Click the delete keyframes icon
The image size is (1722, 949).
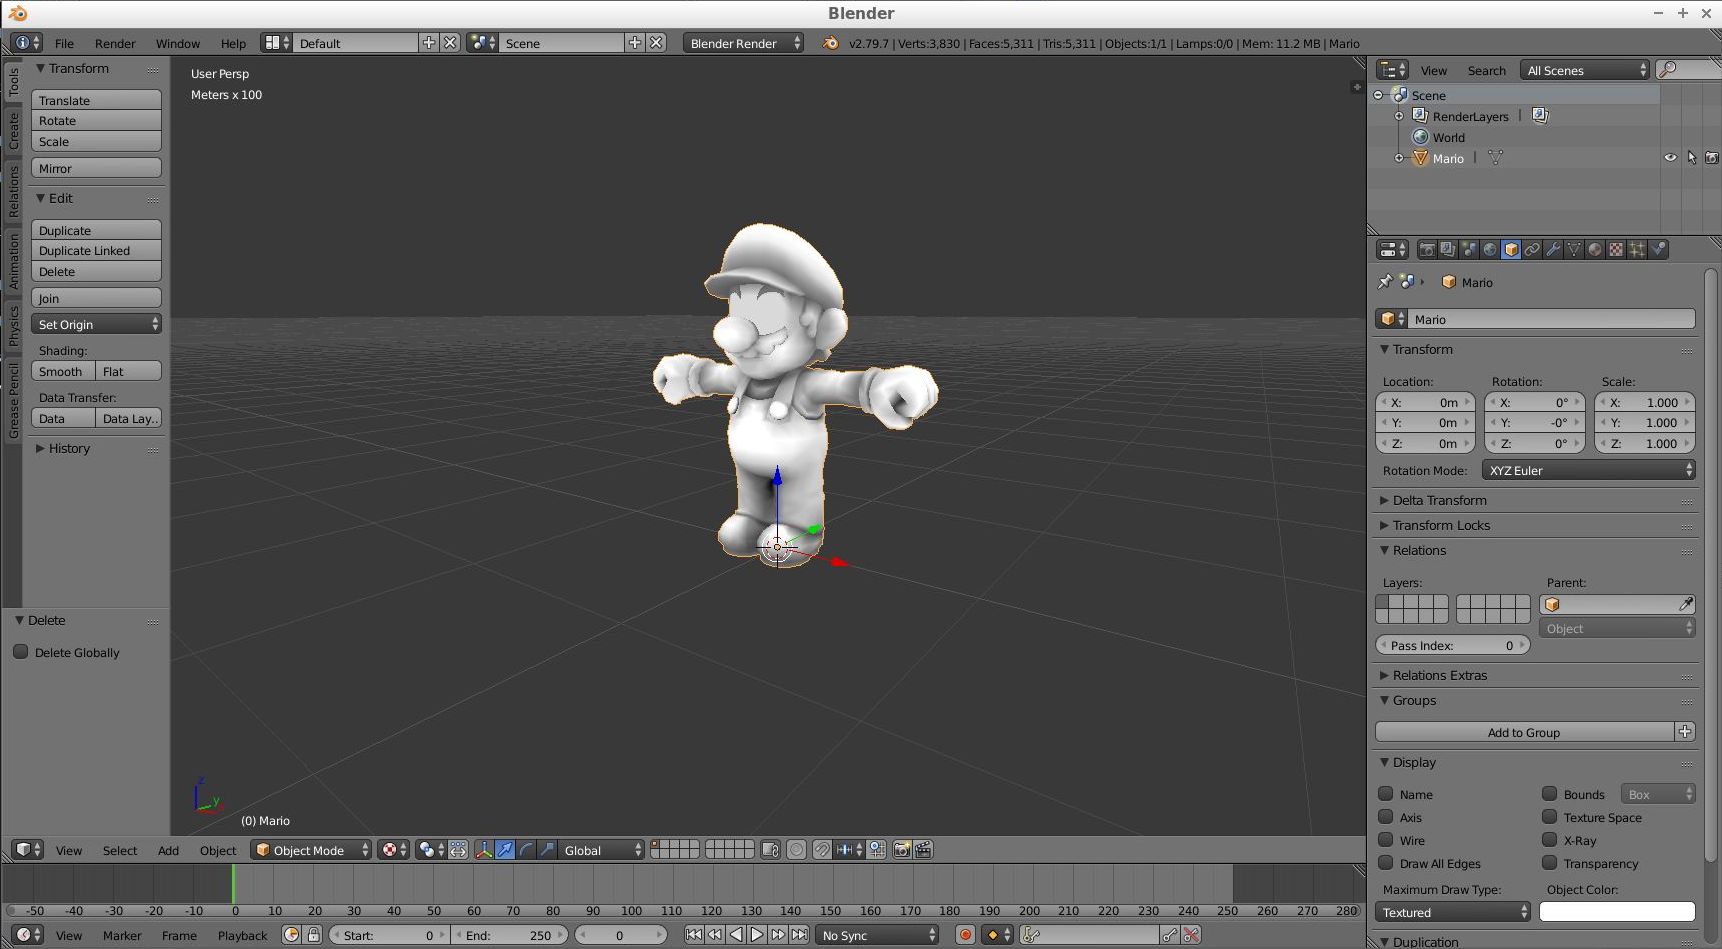click(x=1191, y=935)
